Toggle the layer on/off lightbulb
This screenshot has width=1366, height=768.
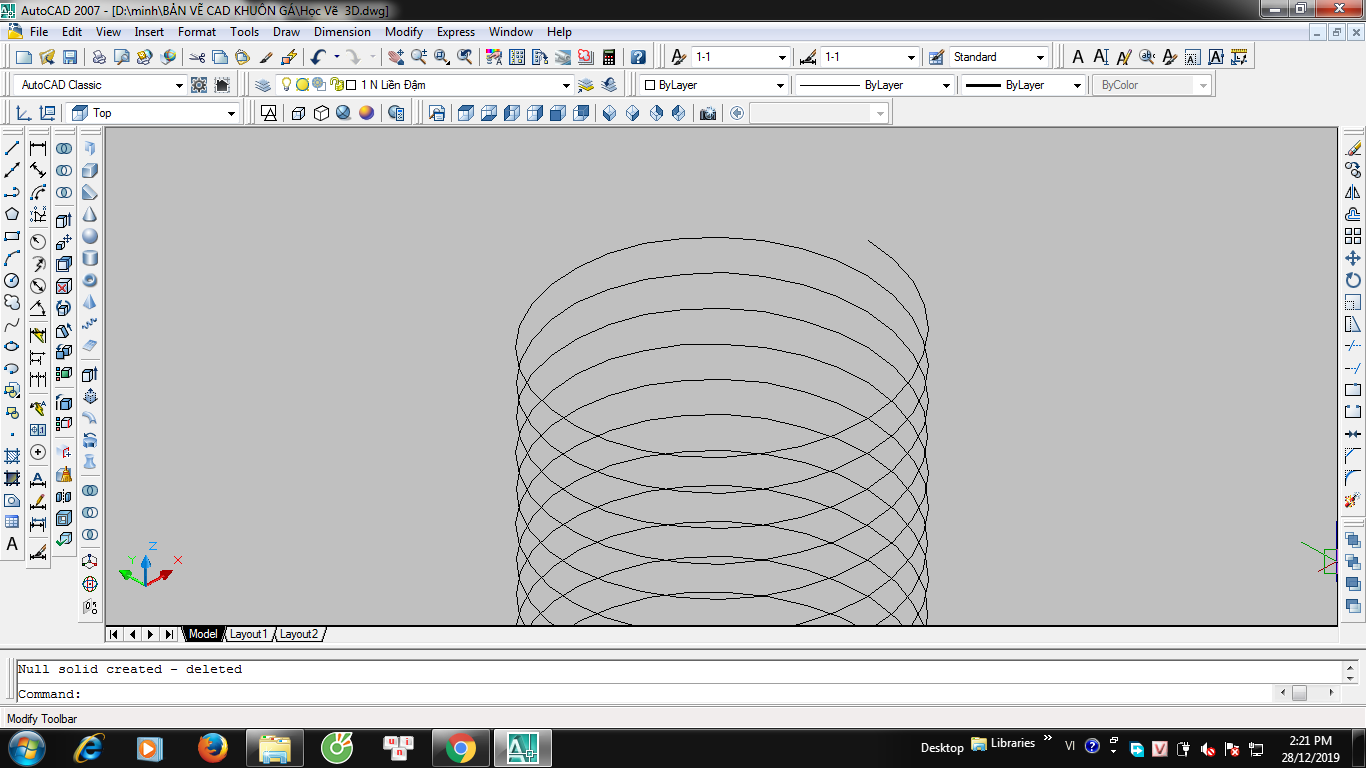(x=286, y=85)
